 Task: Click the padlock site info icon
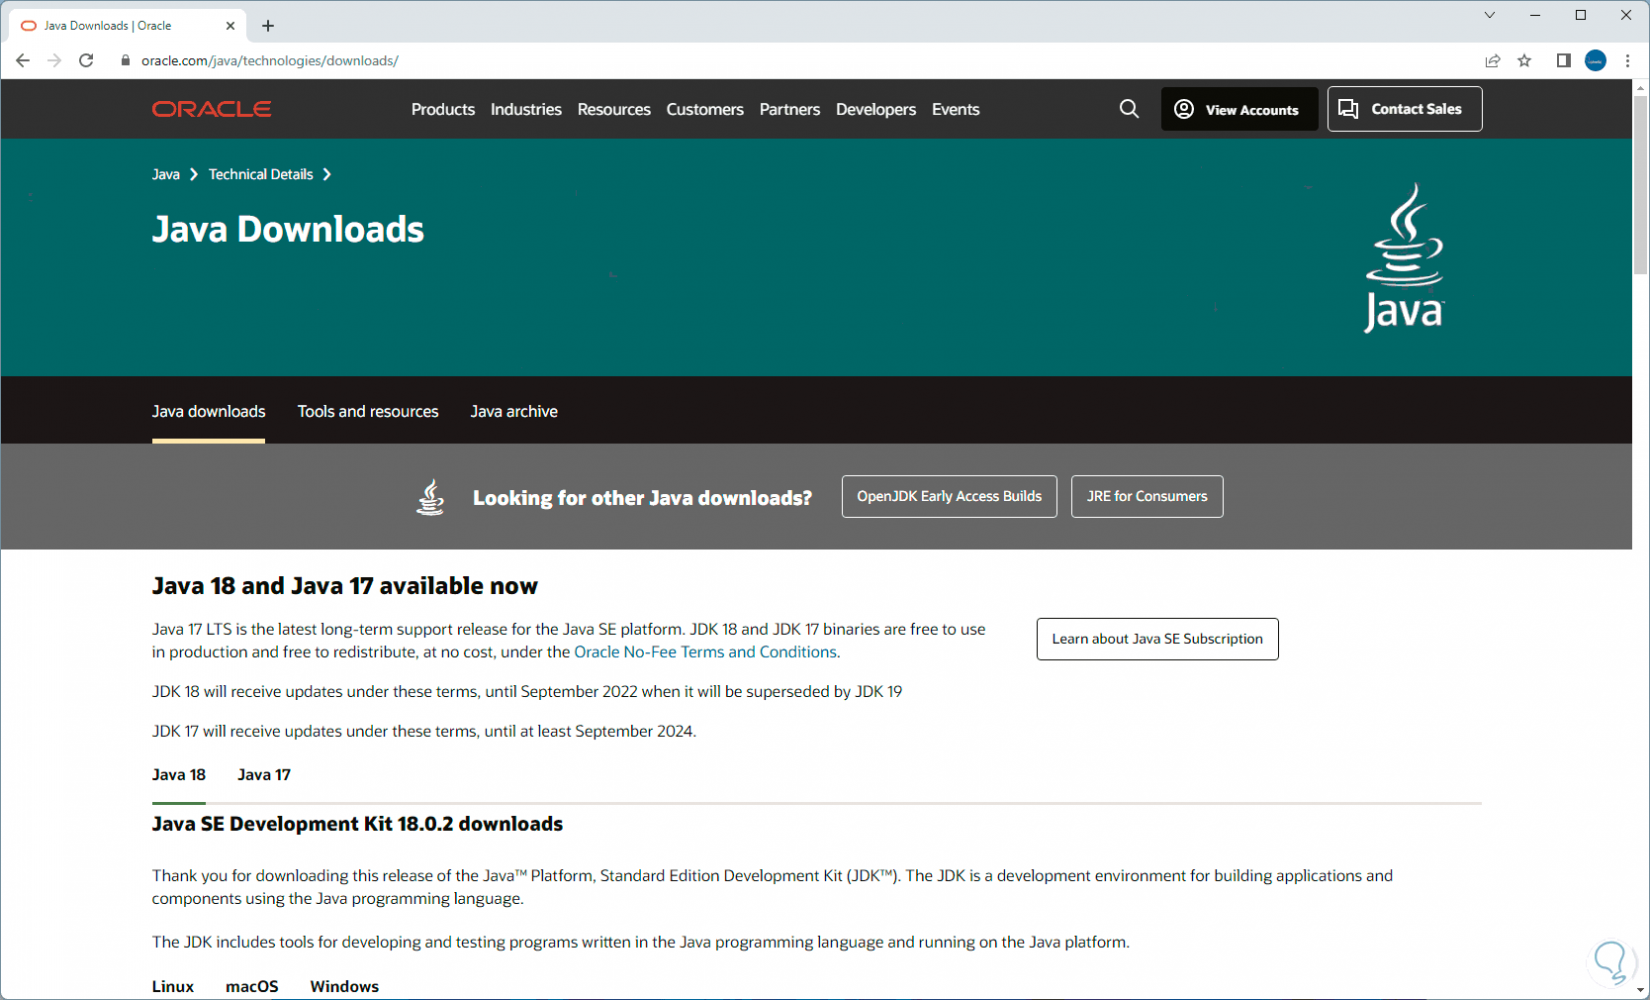point(125,61)
